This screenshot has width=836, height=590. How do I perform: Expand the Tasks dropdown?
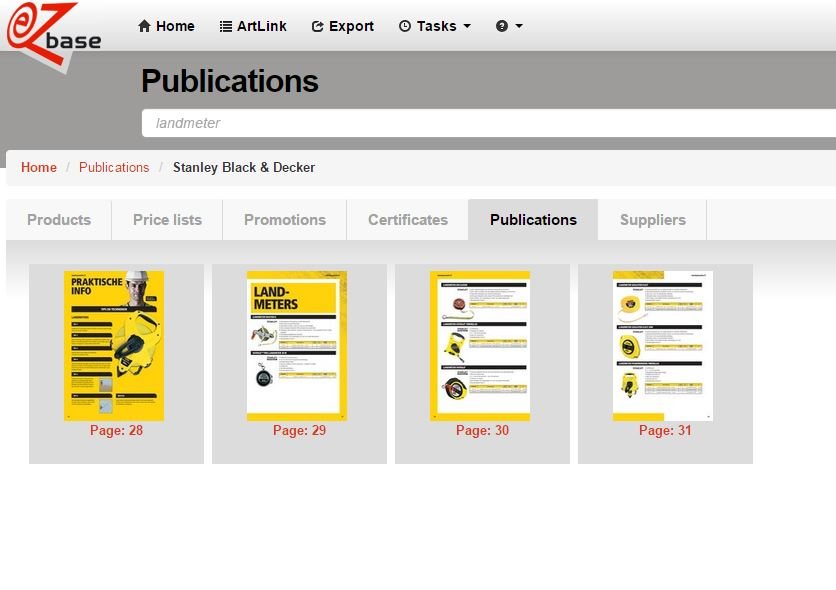pyautogui.click(x=435, y=26)
